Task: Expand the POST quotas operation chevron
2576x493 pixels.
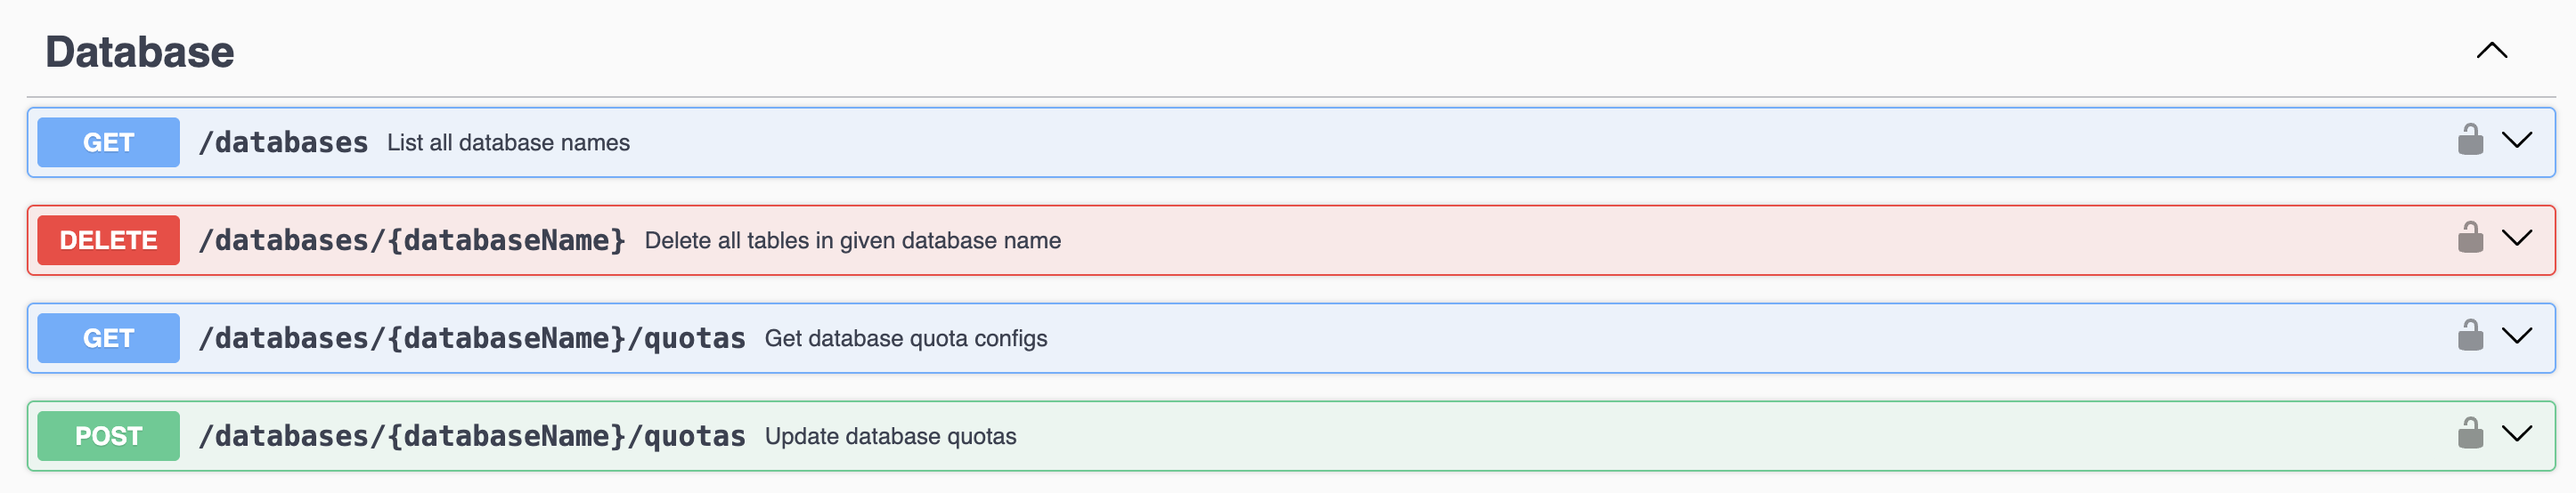Action: [2517, 434]
